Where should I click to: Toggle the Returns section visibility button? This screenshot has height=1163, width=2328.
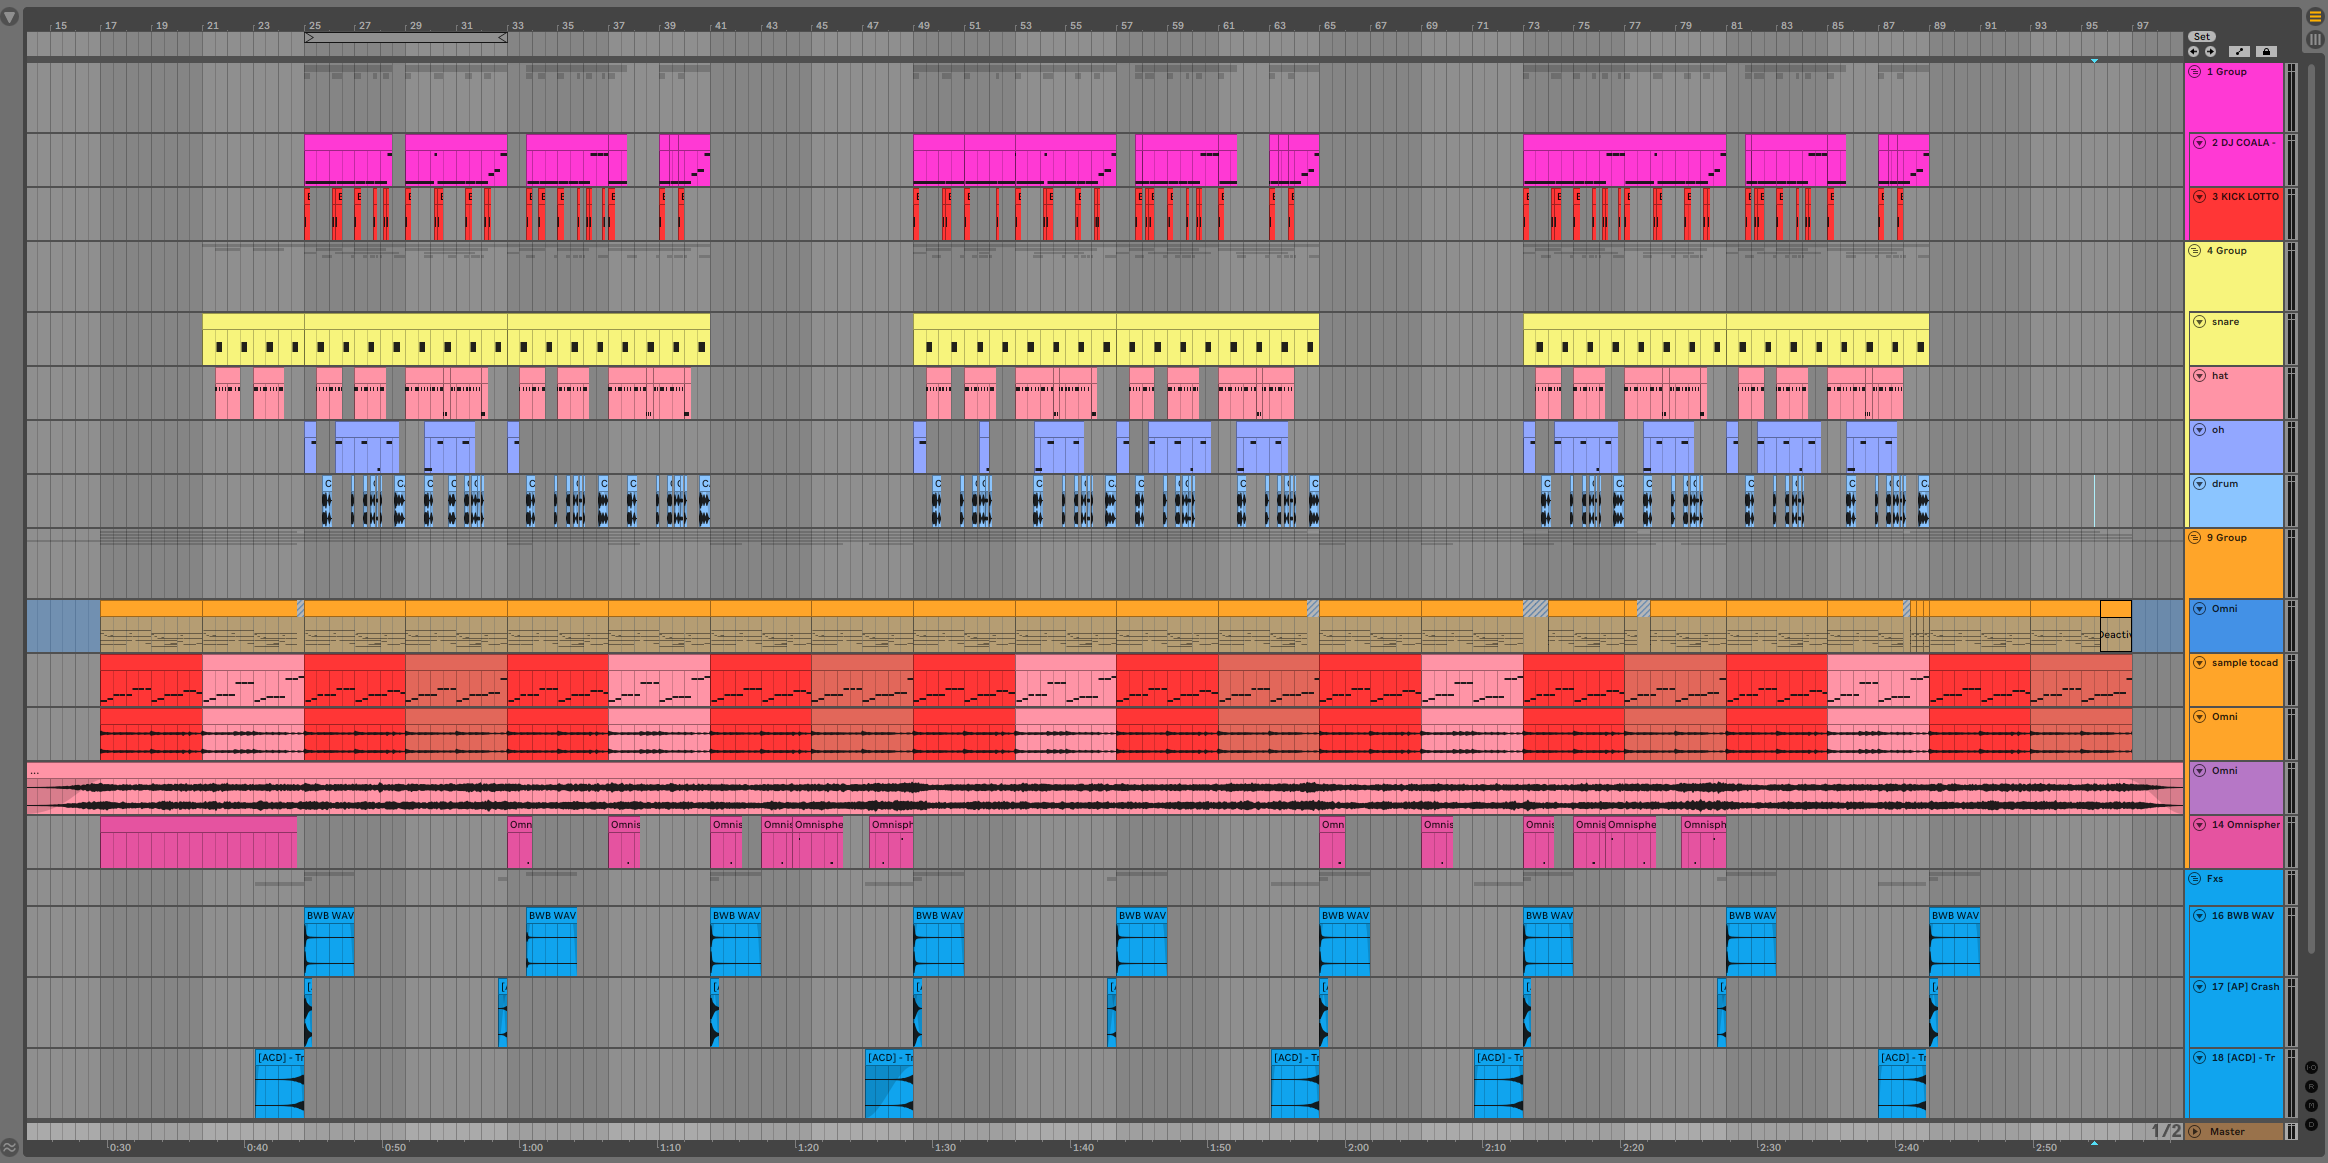click(x=2311, y=1087)
